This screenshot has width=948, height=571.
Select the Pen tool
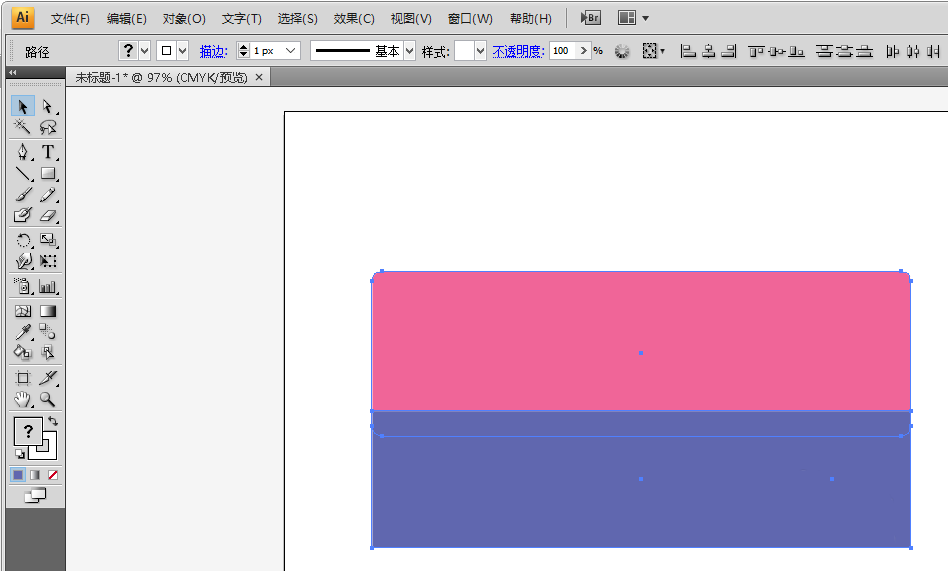23,152
